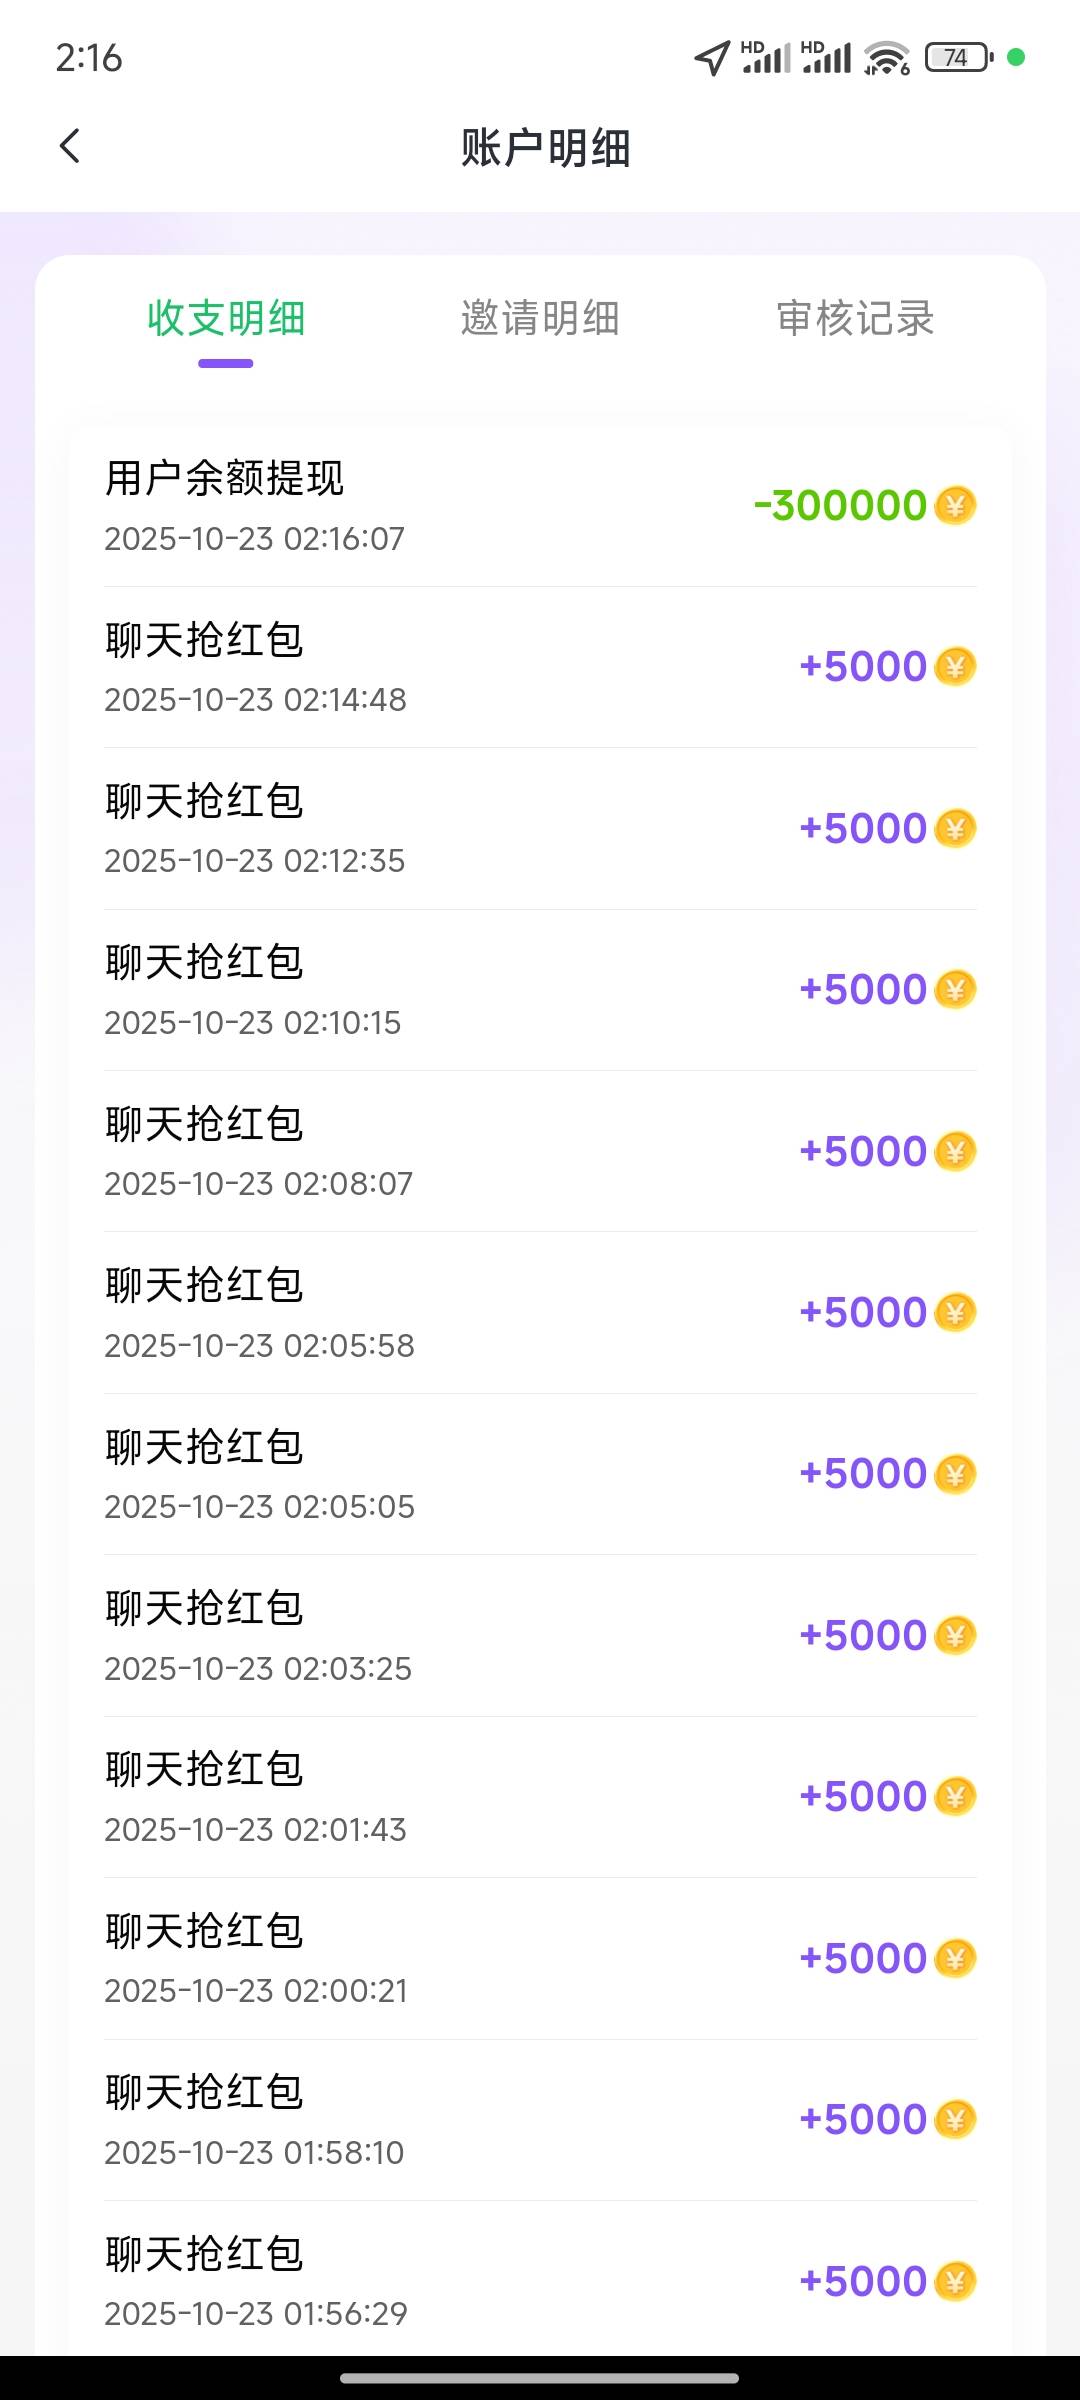Viewport: 1080px width, 2400px height.
Task: Switch to the 邀请明细 tab
Action: 540,319
